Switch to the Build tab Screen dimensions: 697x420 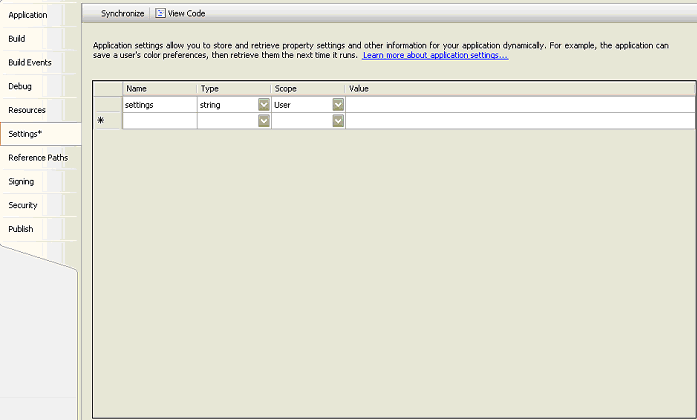click(x=17, y=39)
